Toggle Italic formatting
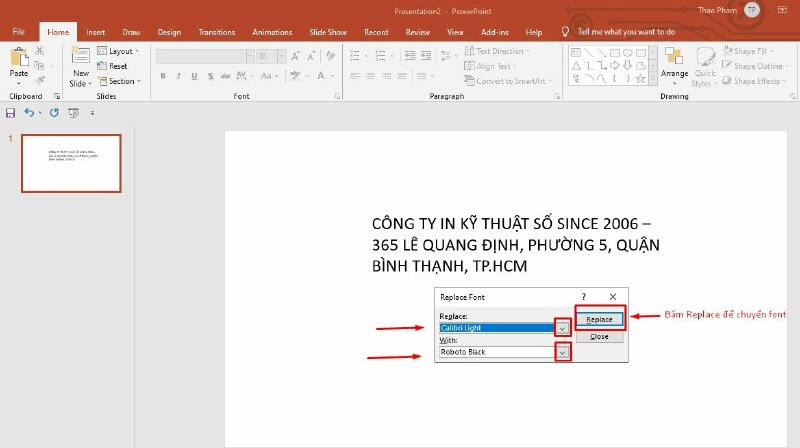The height and width of the screenshot is (448, 800). pyautogui.click(x=178, y=76)
